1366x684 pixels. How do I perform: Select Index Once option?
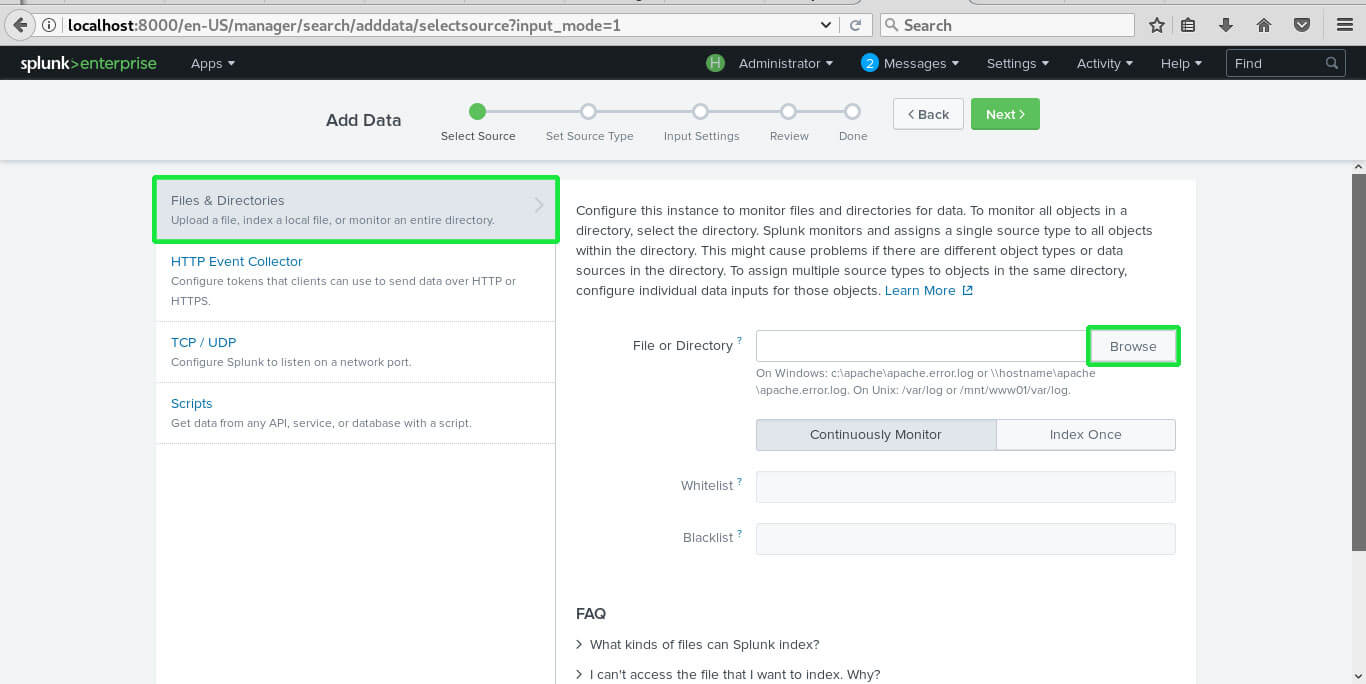1086,435
